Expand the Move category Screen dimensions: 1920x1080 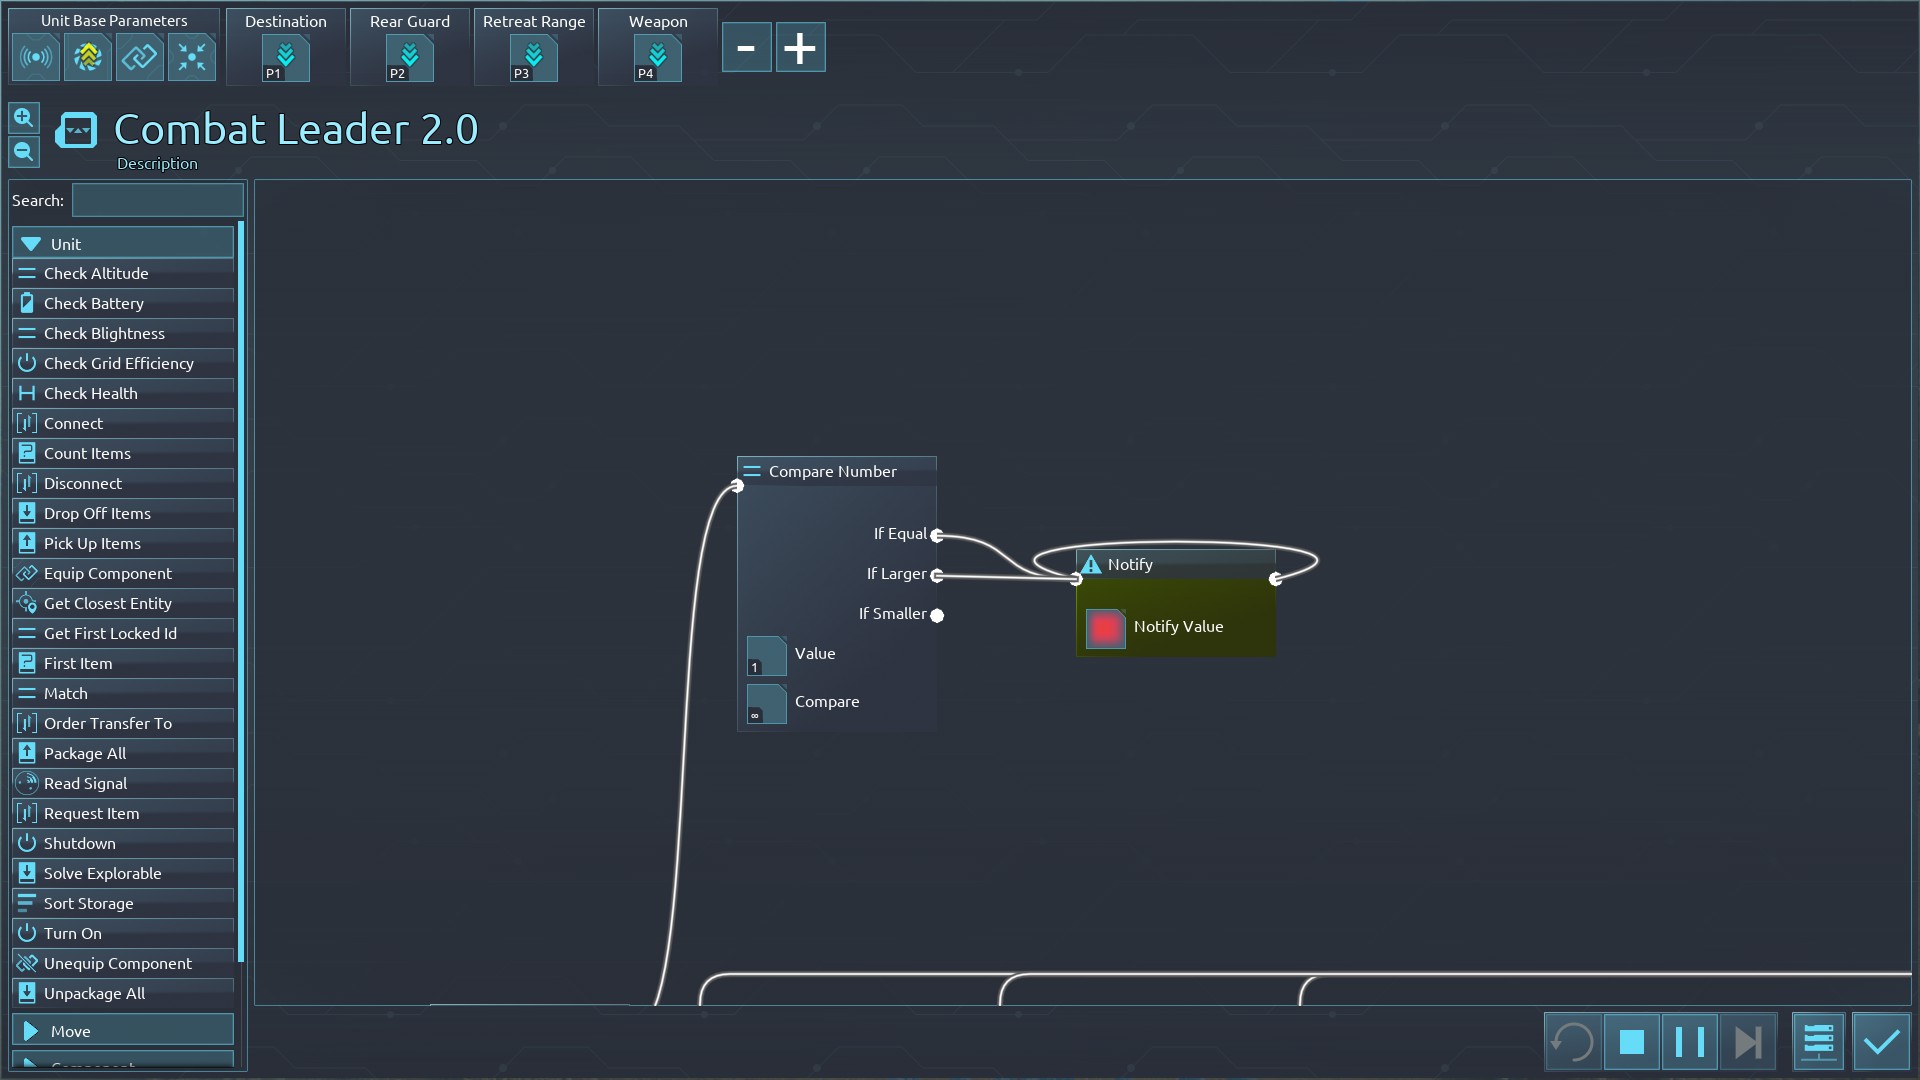pyautogui.click(x=122, y=1031)
